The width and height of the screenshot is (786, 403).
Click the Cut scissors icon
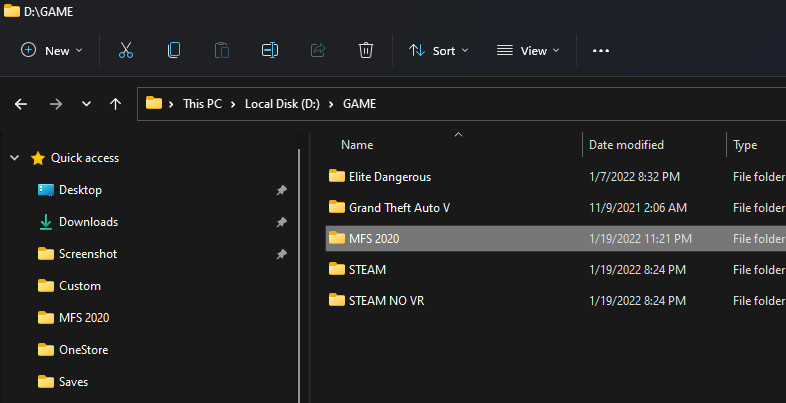coord(126,50)
